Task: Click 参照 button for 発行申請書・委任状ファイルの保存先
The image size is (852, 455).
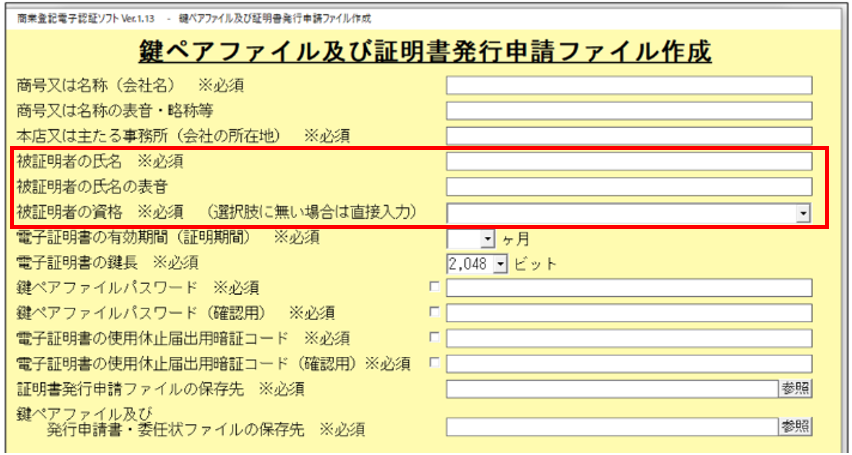Action: [x=795, y=427]
